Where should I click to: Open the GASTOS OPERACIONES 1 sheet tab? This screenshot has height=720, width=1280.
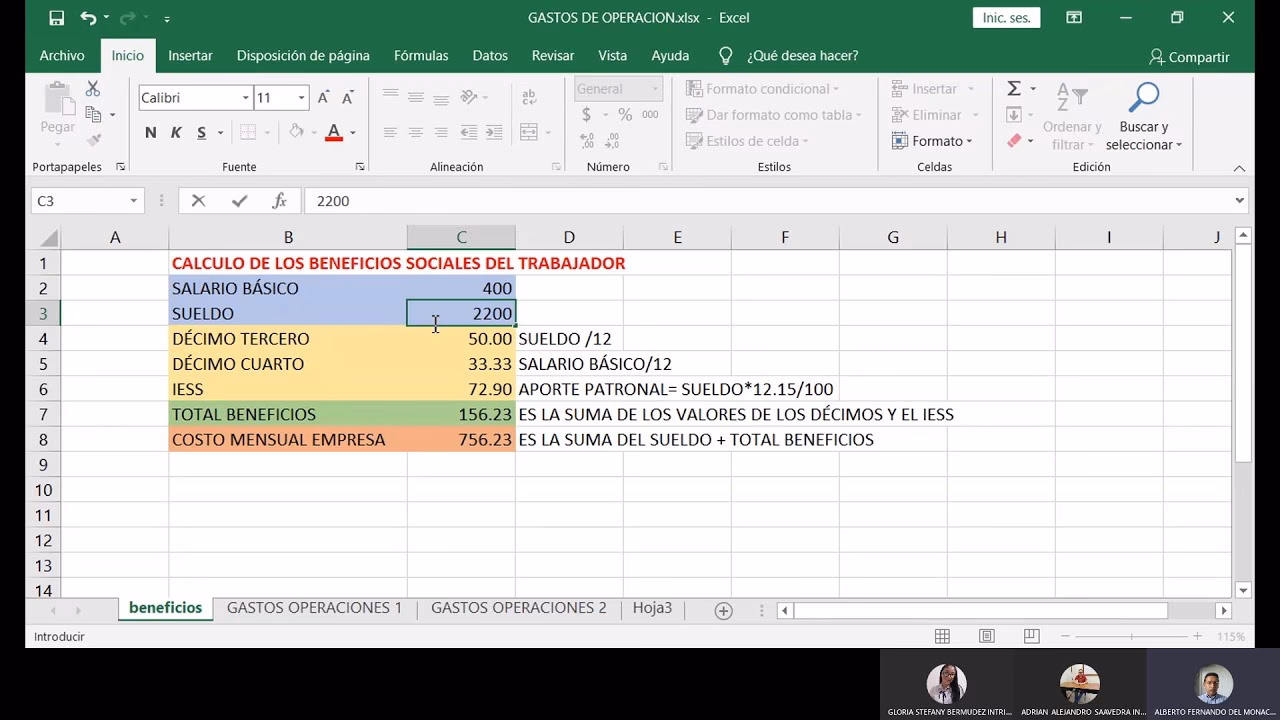[314, 608]
